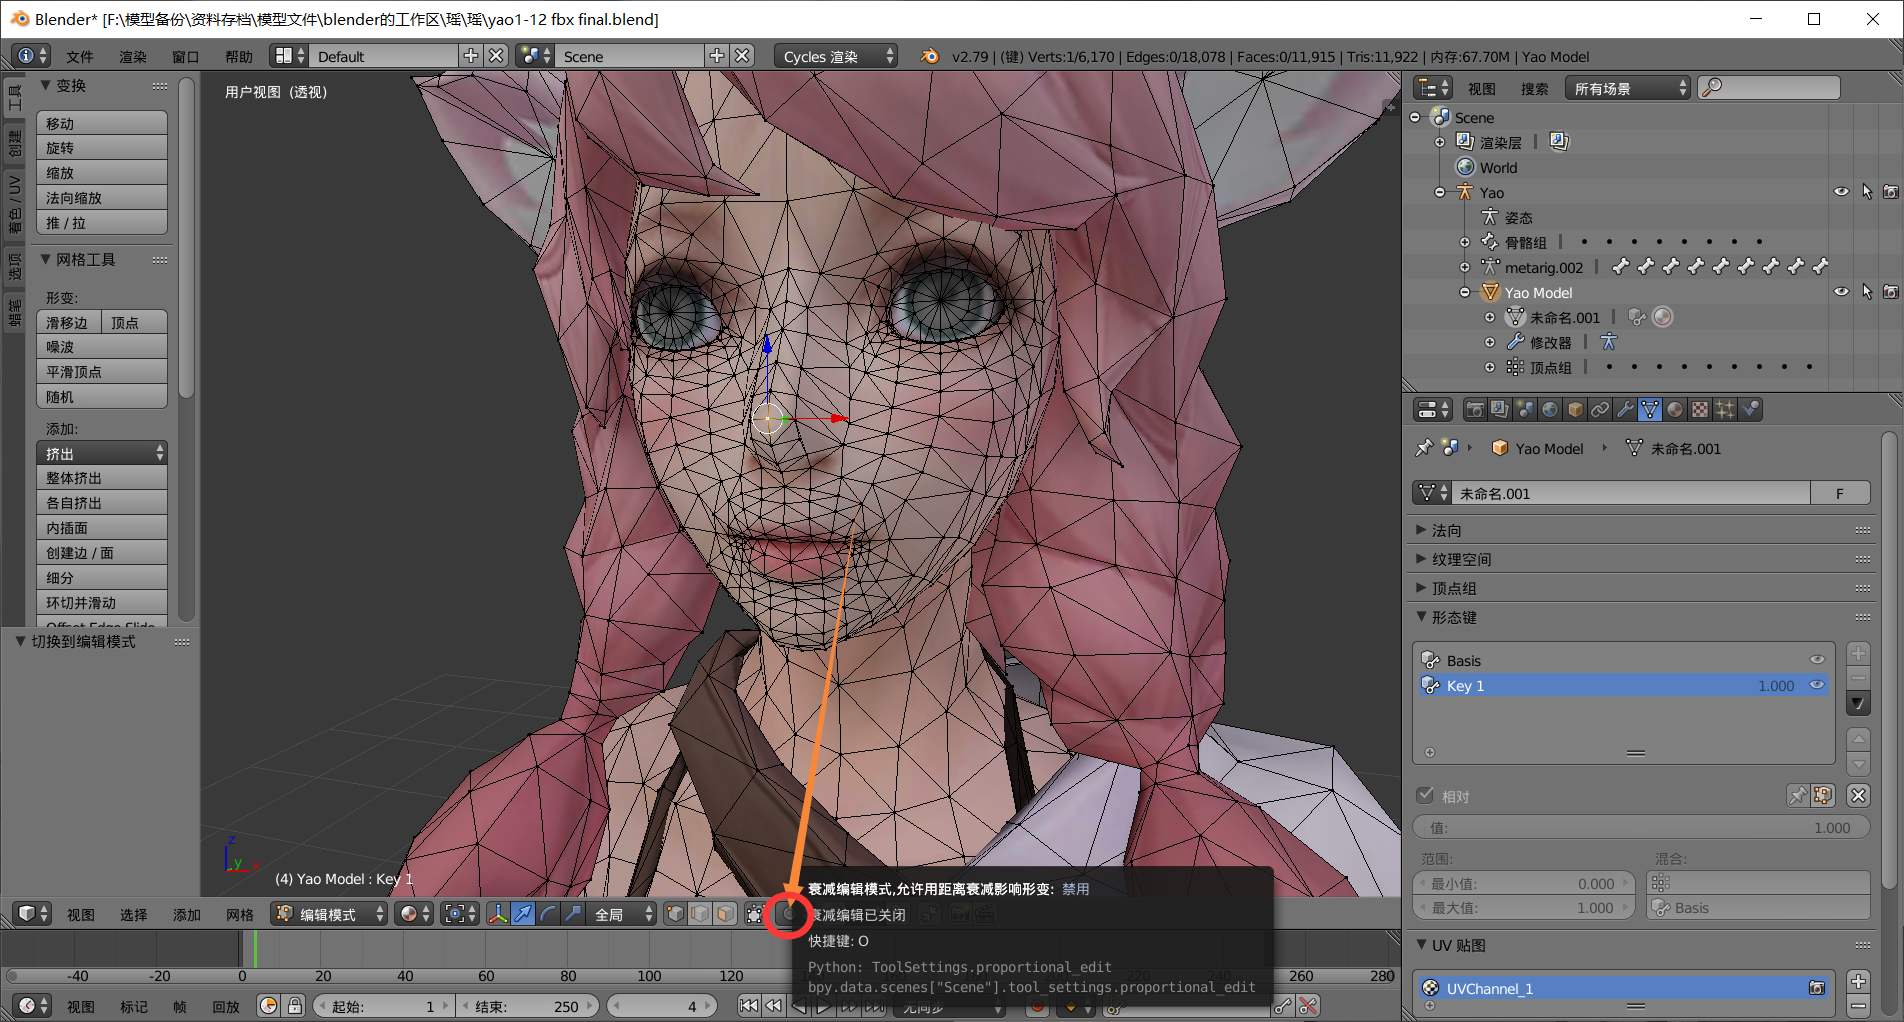Remove the selected shape key with minus button

[1858, 678]
